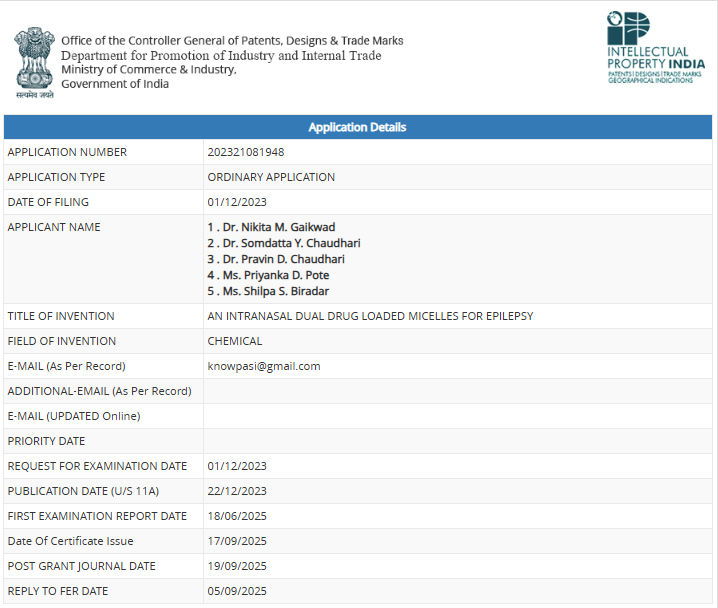The image size is (718, 608).
Task: Click the APPLICANT NAME label
Action: (54, 227)
